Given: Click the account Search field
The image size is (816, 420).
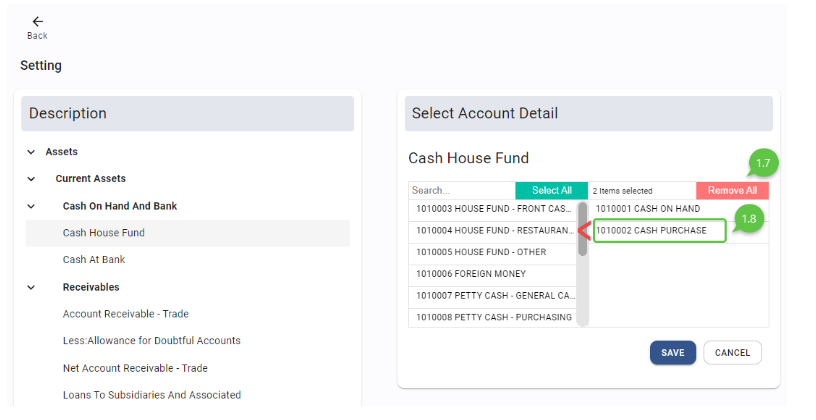Looking at the screenshot, I should 460,190.
